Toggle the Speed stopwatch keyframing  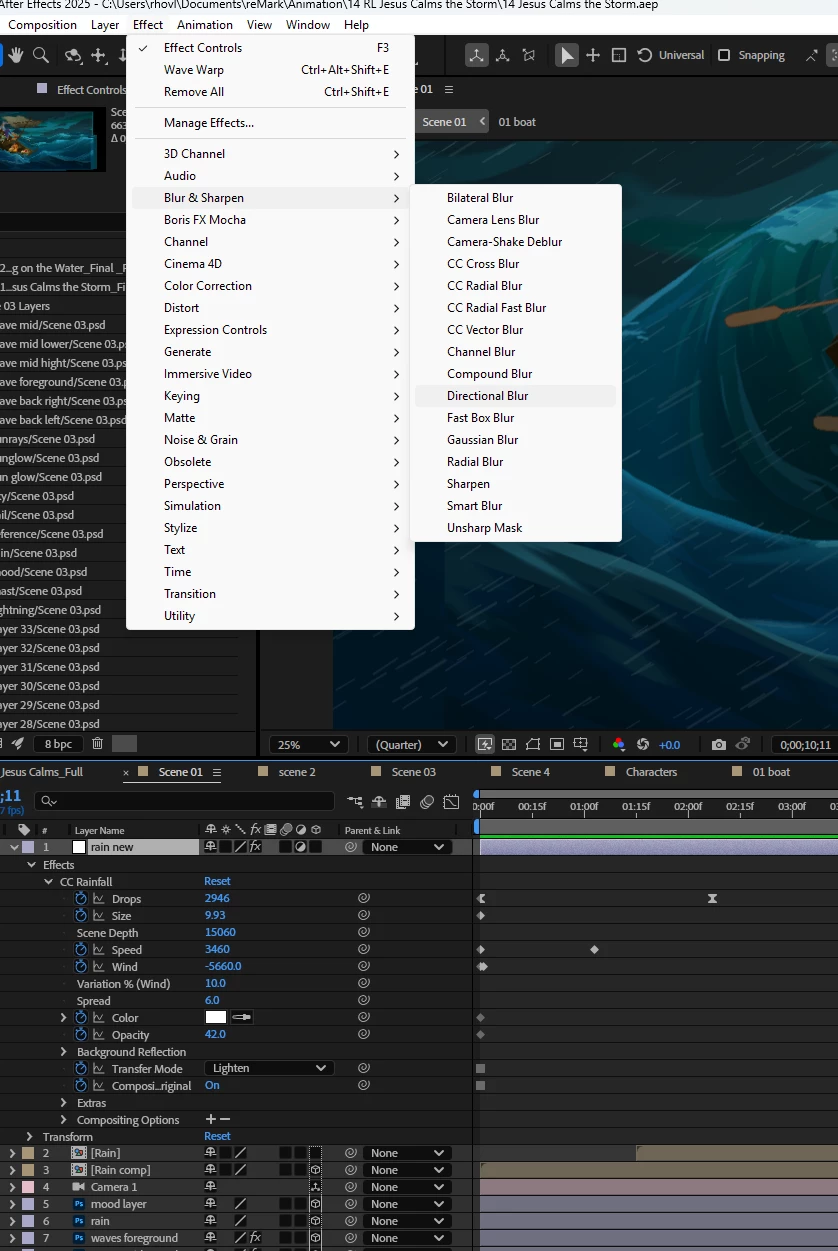pos(81,950)
